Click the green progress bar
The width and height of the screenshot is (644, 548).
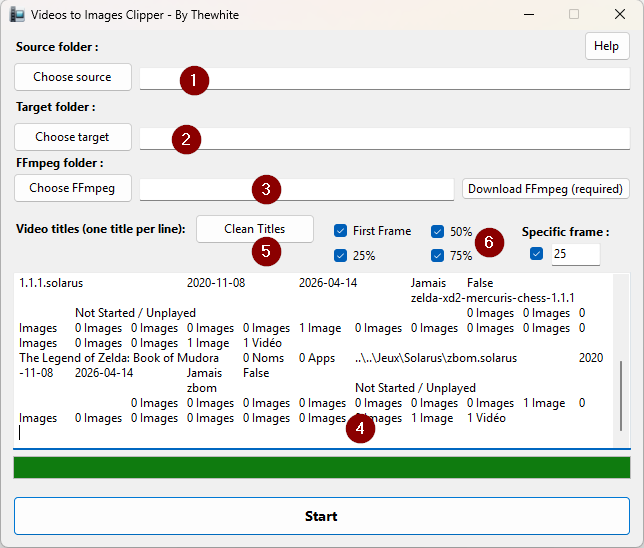pyautogui.click(x=321, y=468)
